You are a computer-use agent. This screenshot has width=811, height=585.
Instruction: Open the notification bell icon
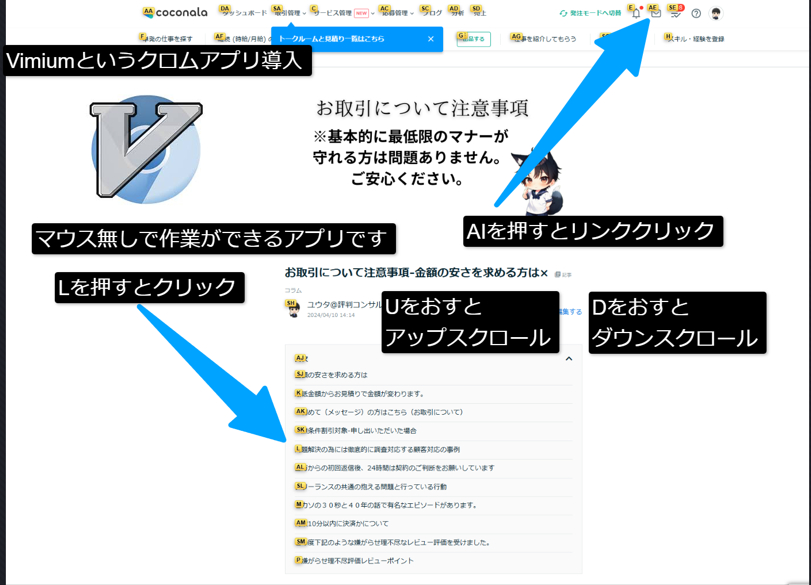tap(636, 14)
